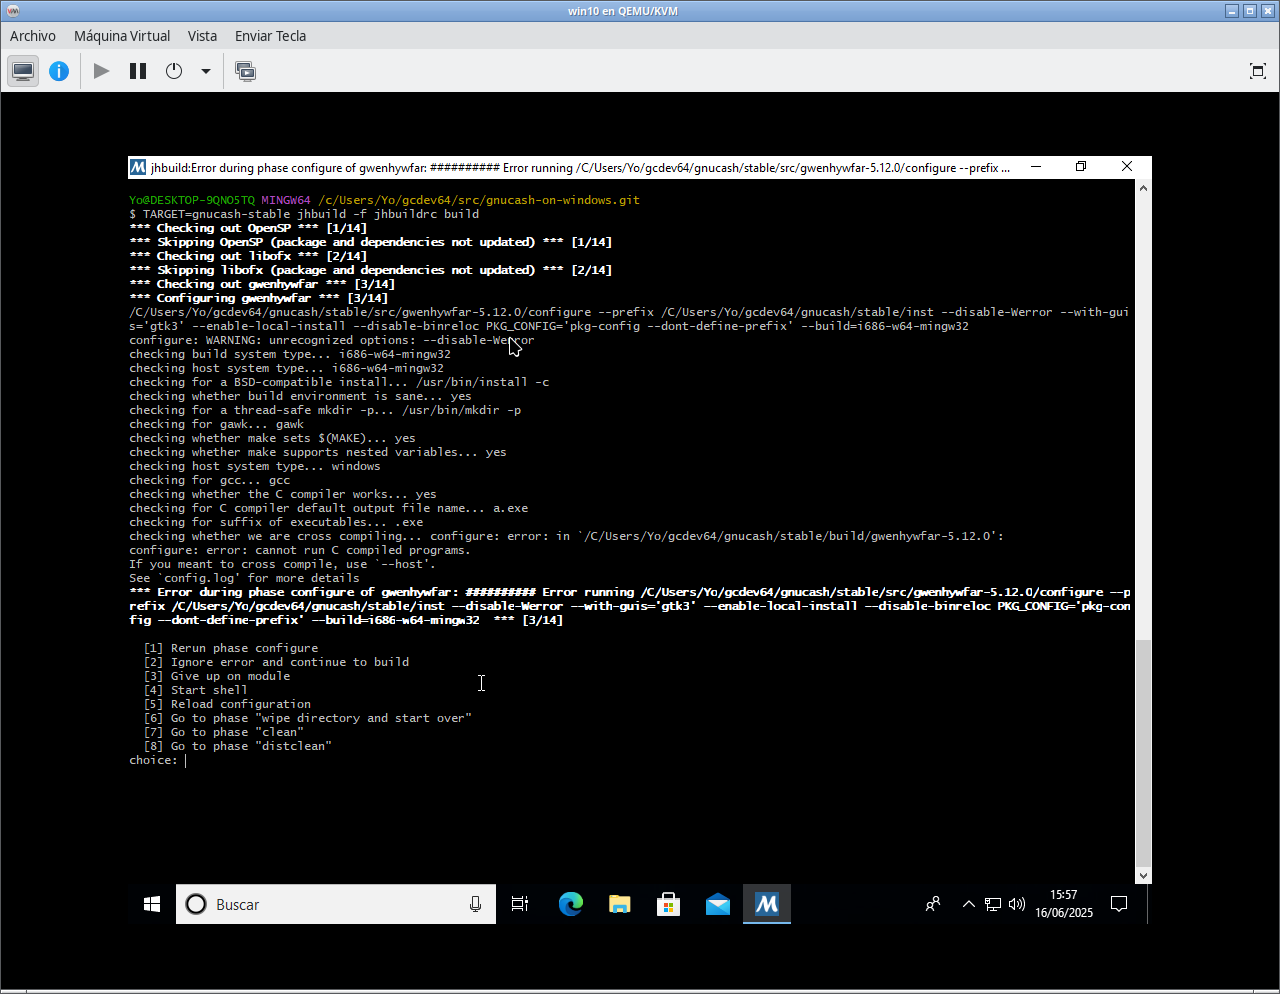Click 'See config.log for more details' line
1280x994 pixels.
click(x=244, y=578)
